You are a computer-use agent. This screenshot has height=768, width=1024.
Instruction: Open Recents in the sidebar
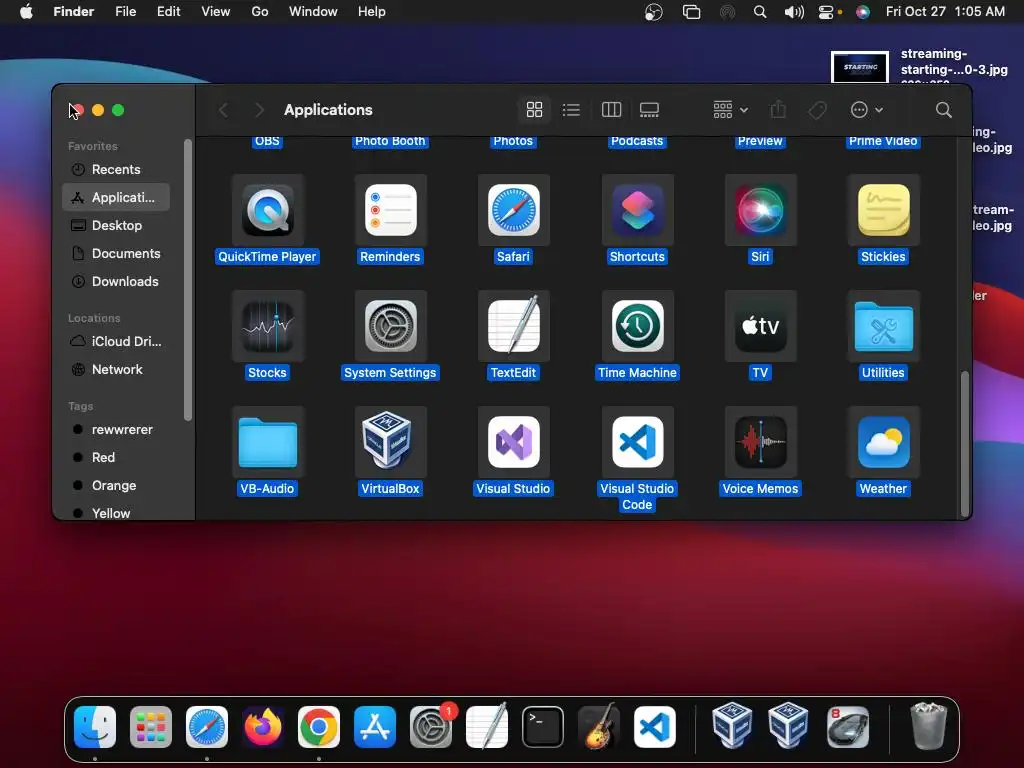click(x=116, y=169)
